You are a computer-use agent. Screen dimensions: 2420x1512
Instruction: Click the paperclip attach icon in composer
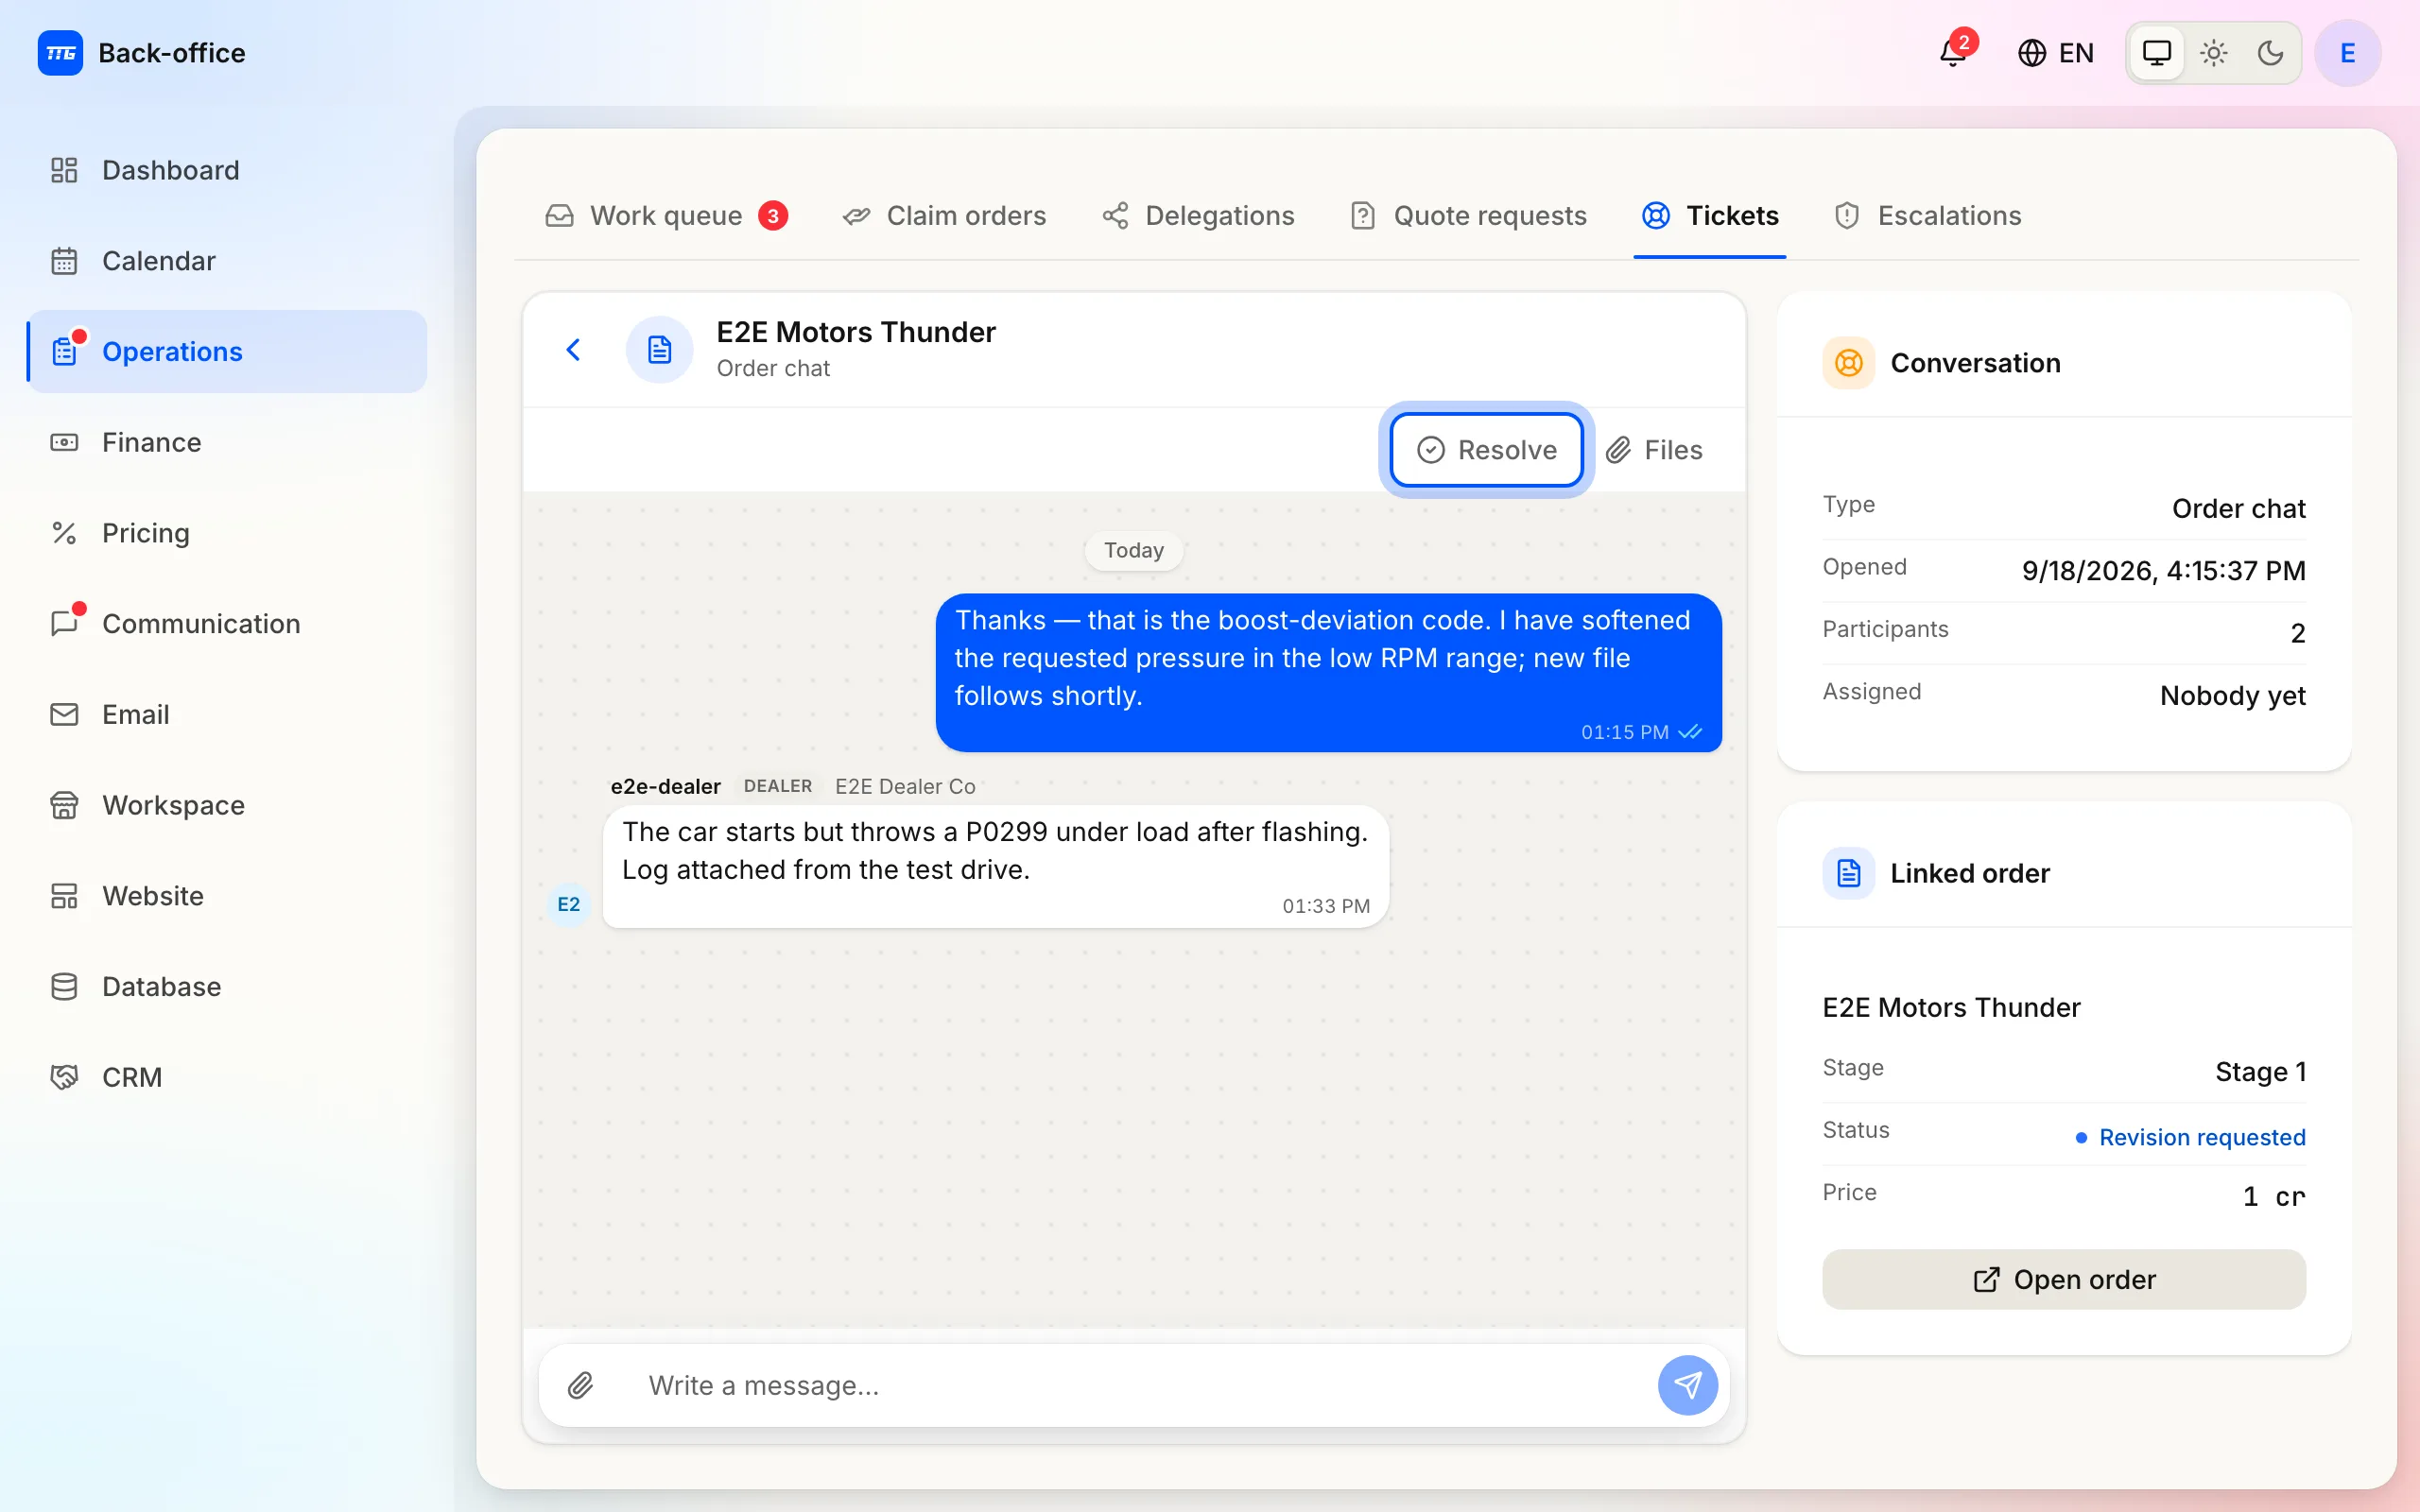581,1385
